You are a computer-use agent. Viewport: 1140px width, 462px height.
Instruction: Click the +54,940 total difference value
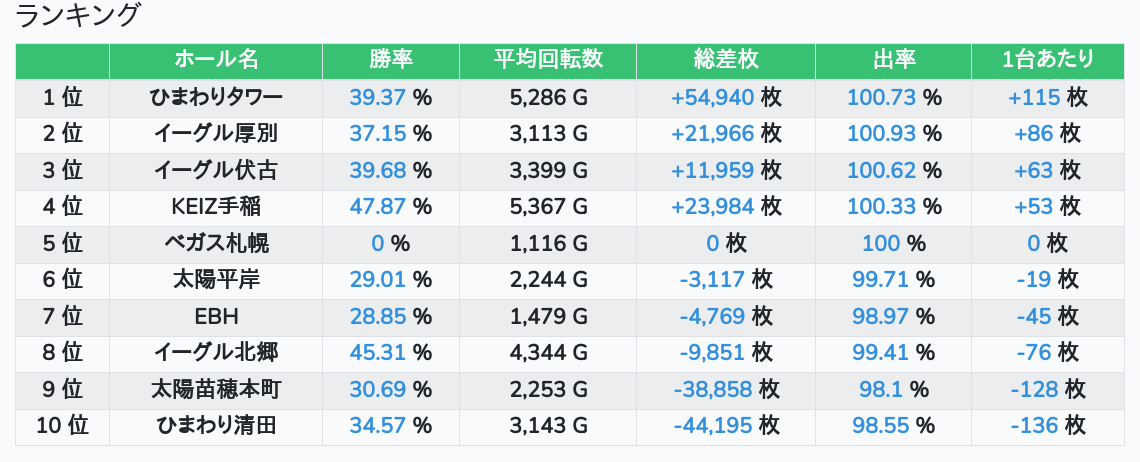(712, 97)
